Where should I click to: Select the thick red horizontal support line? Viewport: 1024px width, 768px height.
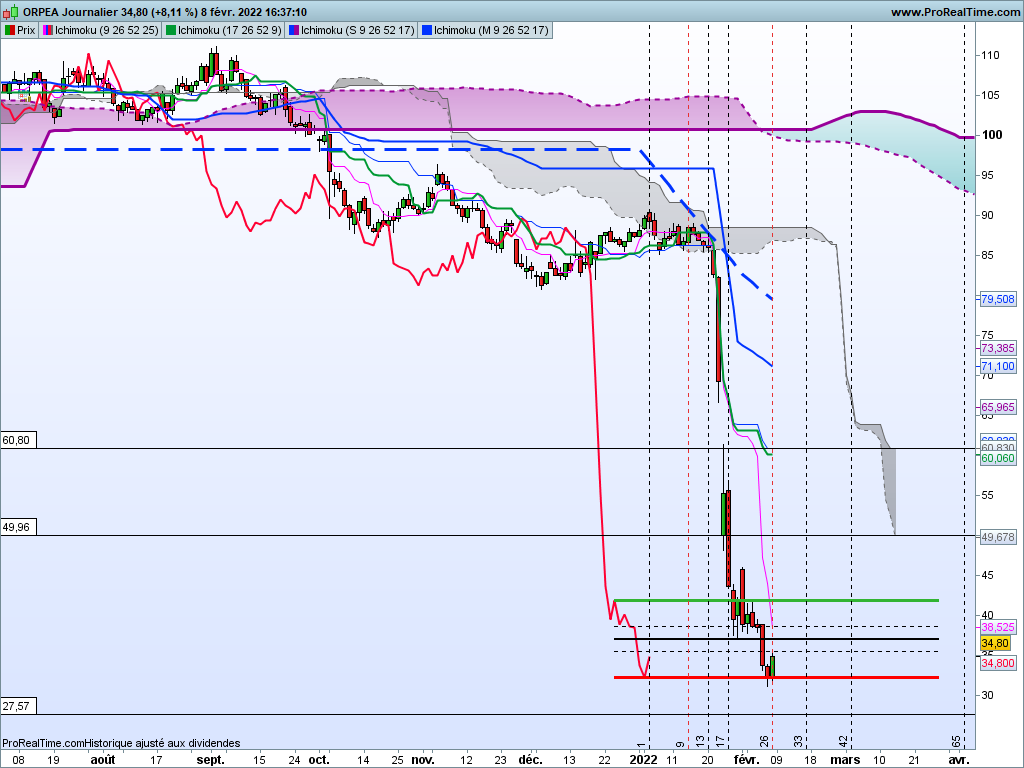(776, 677)
